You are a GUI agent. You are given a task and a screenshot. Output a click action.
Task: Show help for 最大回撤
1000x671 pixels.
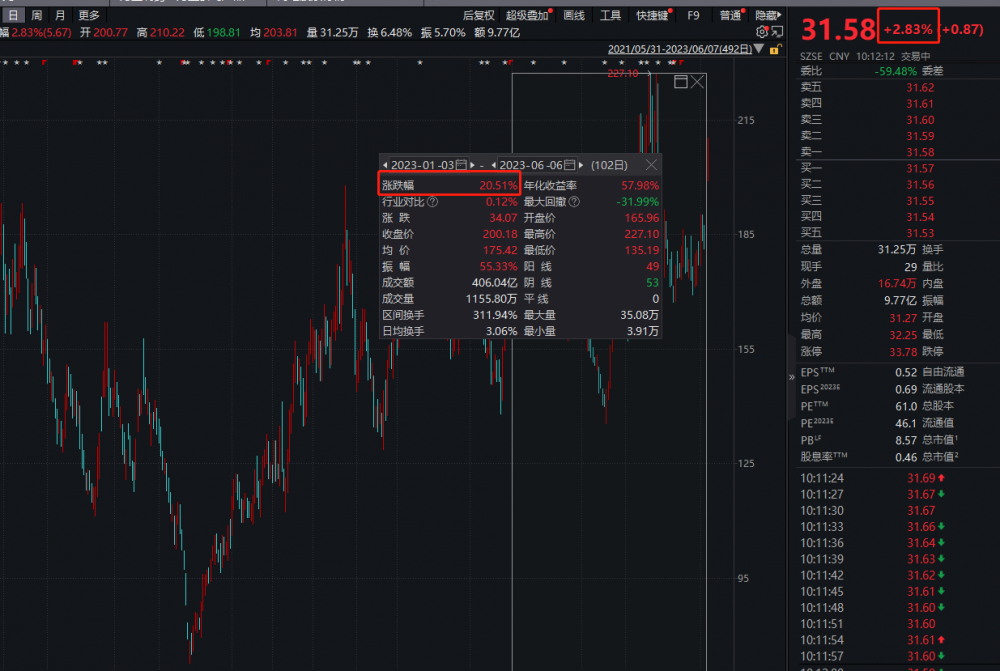(574, 202)
